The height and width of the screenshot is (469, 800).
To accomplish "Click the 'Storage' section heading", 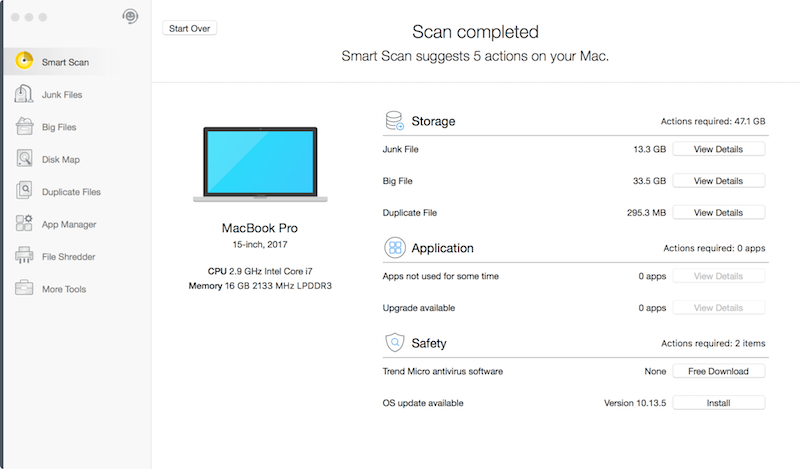I will (433, 121).
